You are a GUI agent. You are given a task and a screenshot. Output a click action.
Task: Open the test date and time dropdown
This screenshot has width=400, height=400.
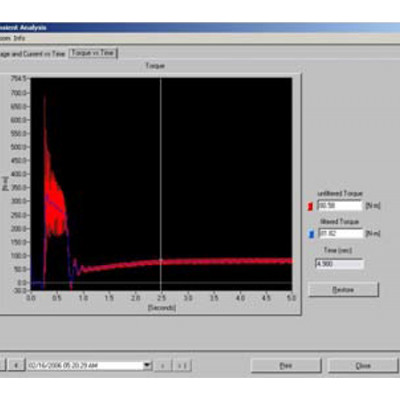147,365
